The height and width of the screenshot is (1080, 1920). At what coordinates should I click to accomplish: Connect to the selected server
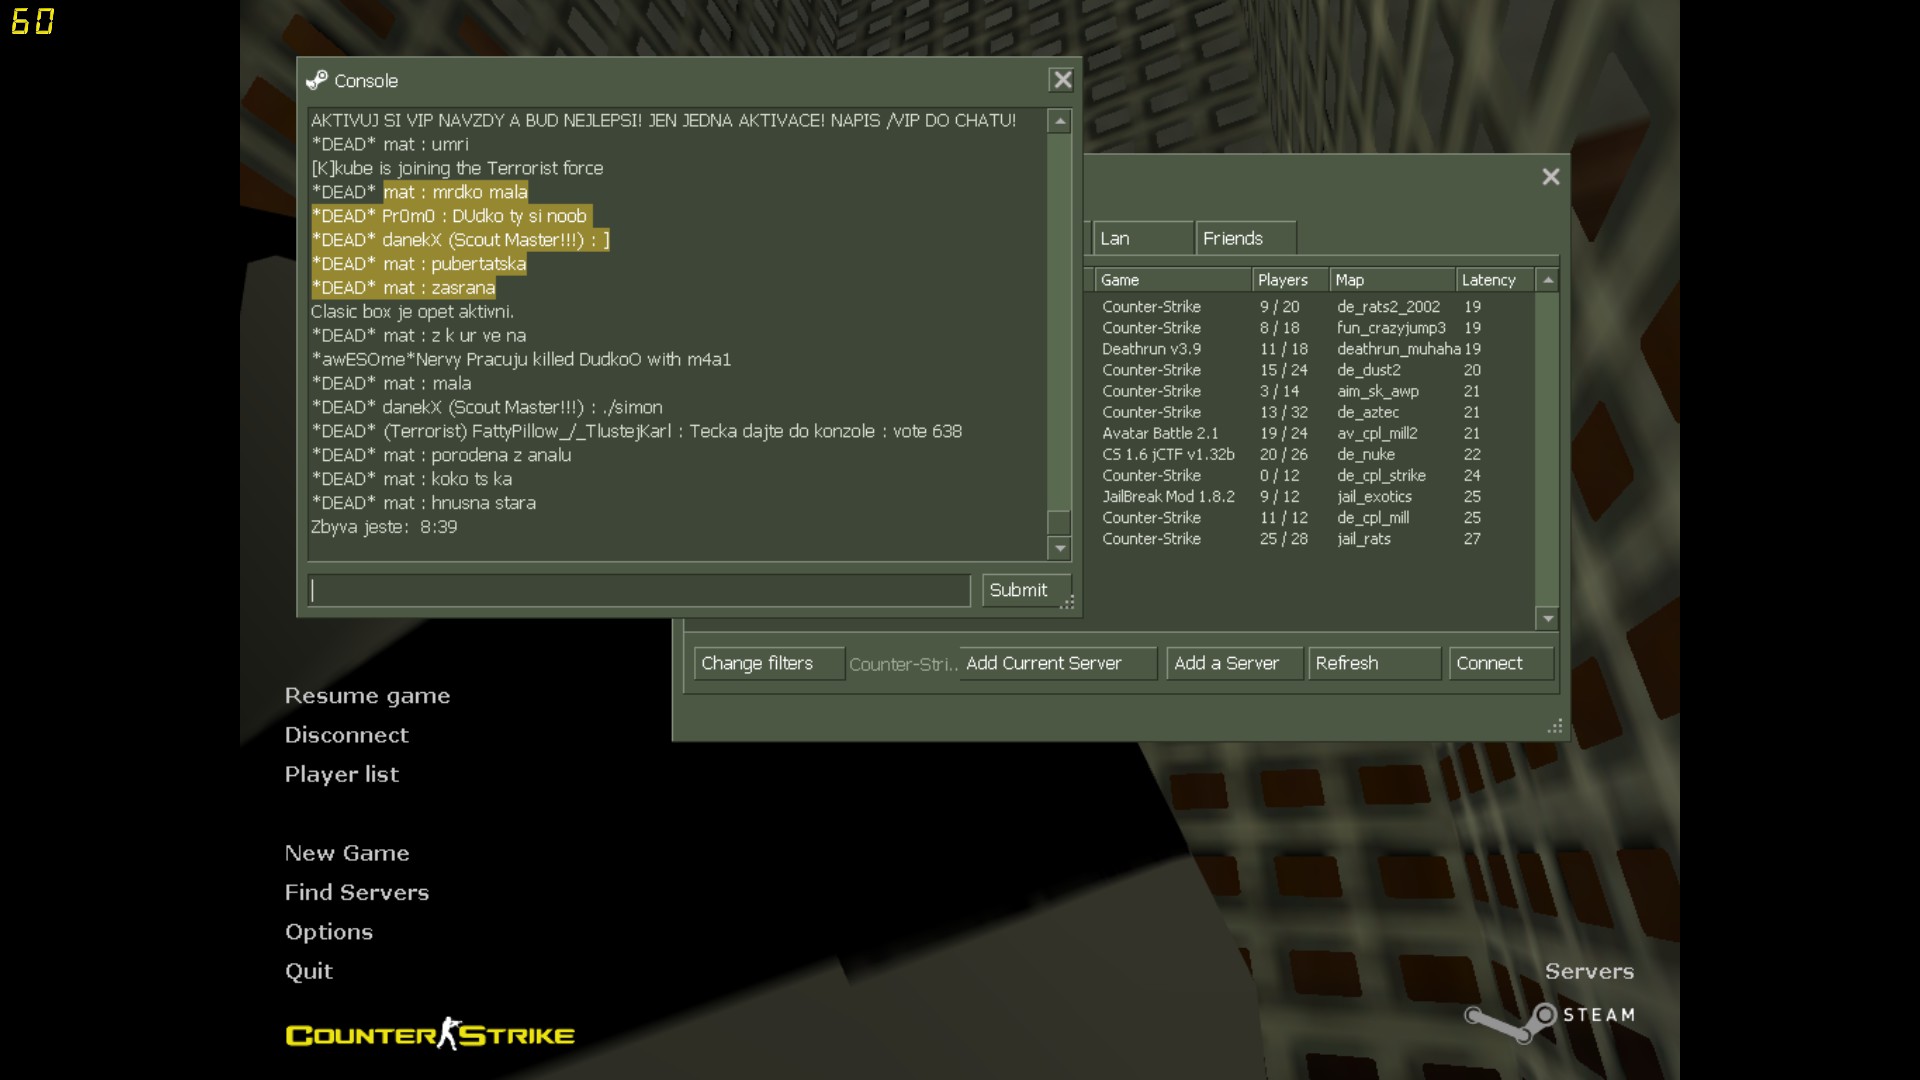click(x=1501, y=663)
